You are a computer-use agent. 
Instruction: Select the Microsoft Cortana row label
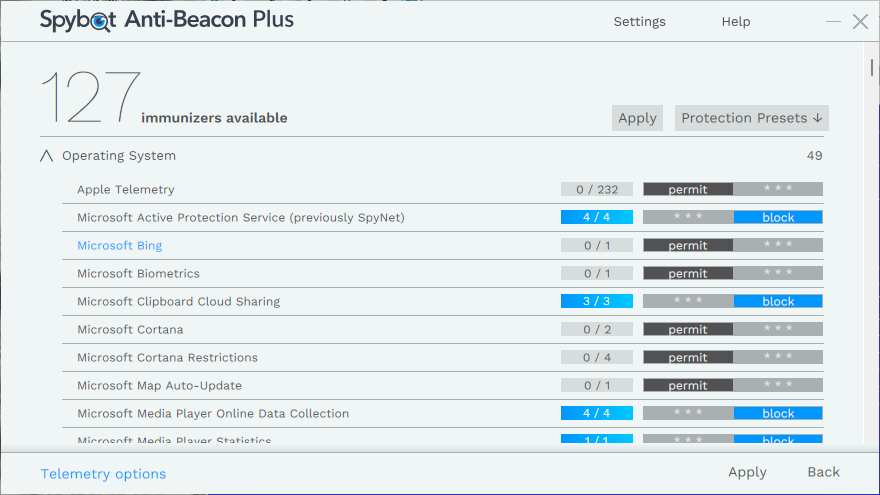coord(130,329)
